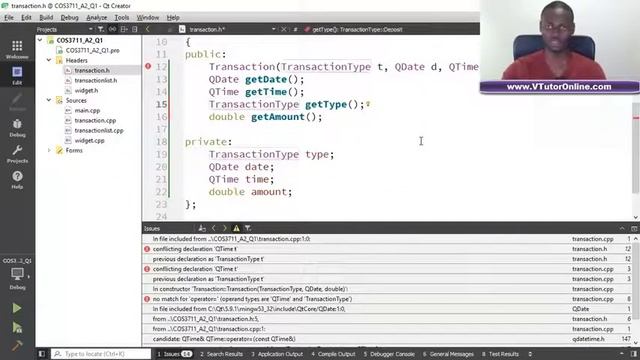
Task: Open the Welcome mode
Action: pos(17,49)
